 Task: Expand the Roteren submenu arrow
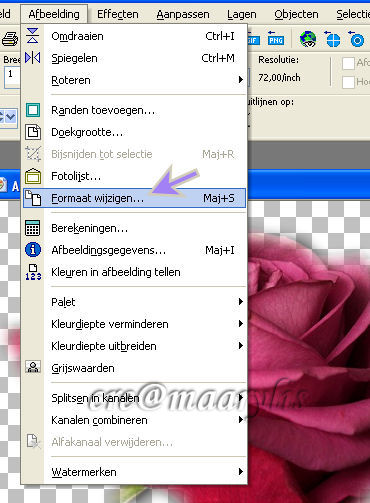[241, 80]
